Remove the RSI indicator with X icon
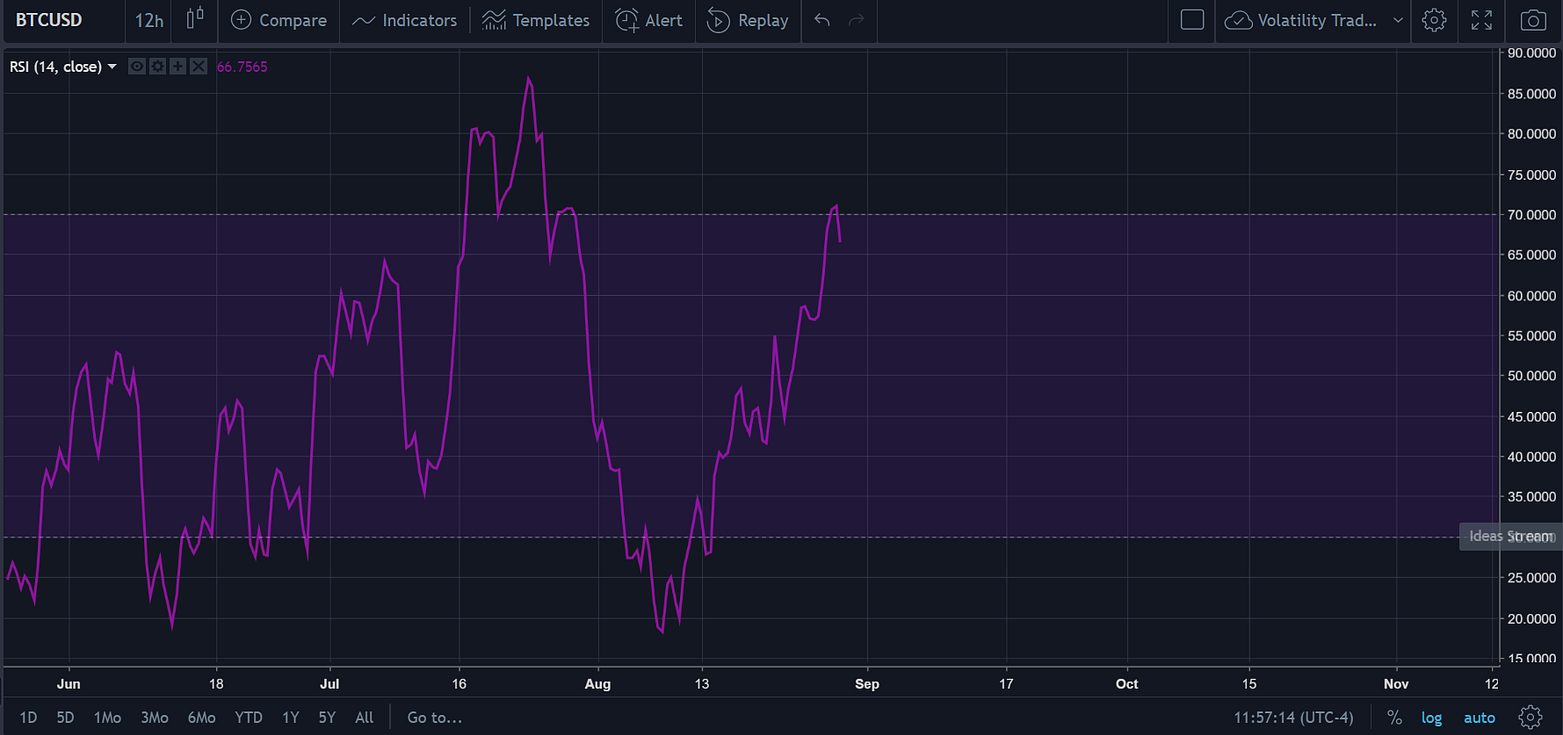Viewport: 1563px width, 735px height. coord(198,66)
